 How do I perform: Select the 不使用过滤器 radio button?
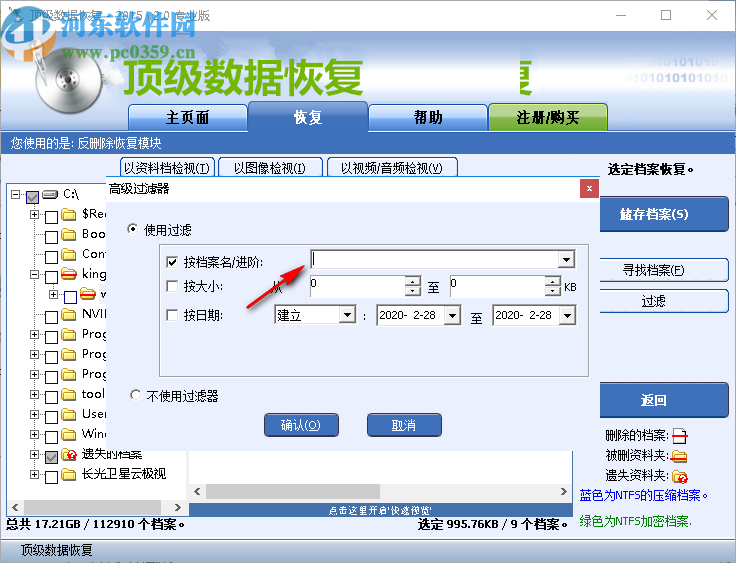pos(135,395)
